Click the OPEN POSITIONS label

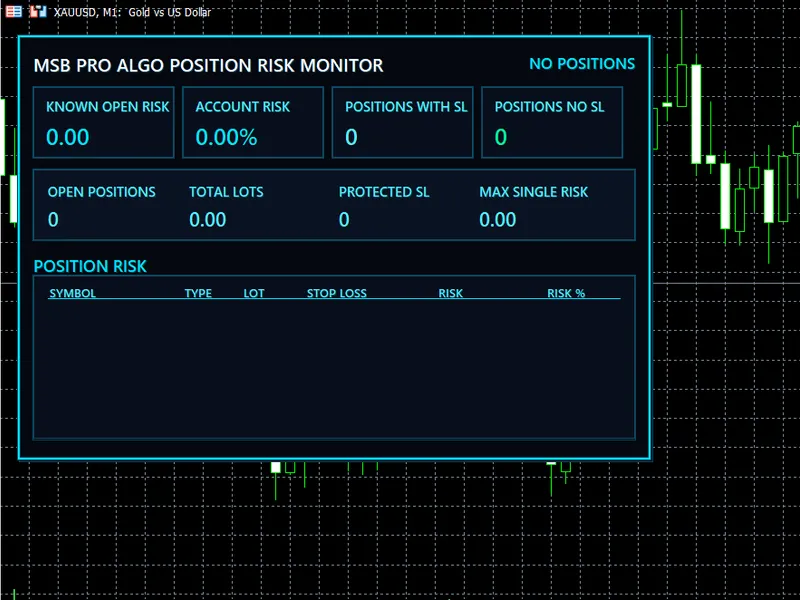click(102, 192)
